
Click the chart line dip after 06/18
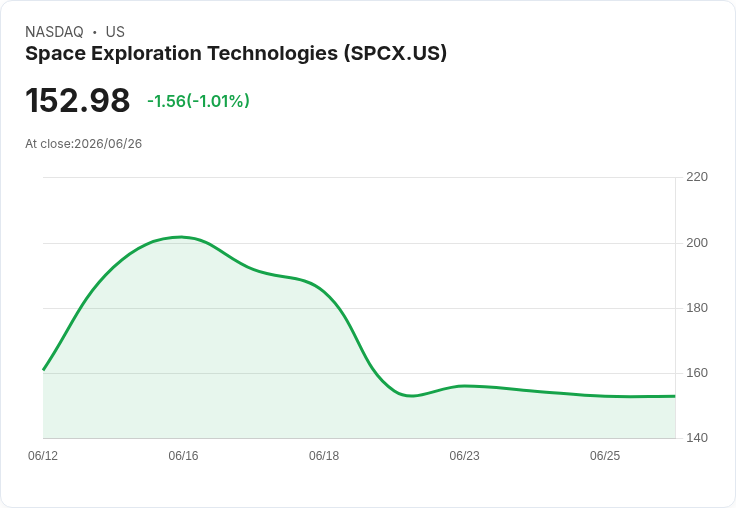click(411, 396)
